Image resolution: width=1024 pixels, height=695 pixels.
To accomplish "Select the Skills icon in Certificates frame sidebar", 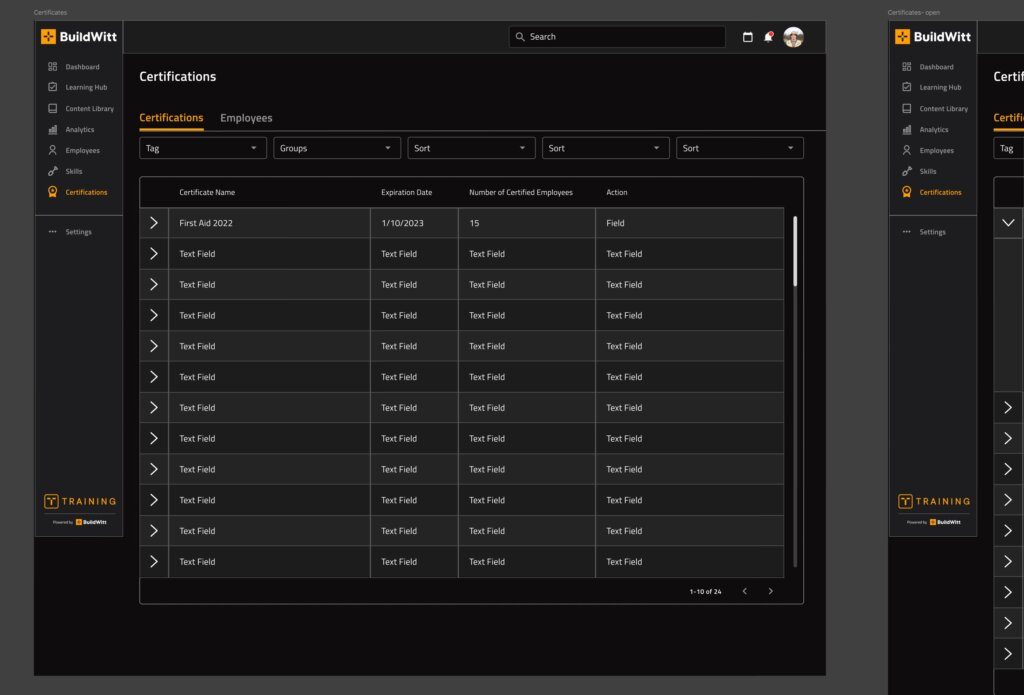I will [x=52, y=171].
